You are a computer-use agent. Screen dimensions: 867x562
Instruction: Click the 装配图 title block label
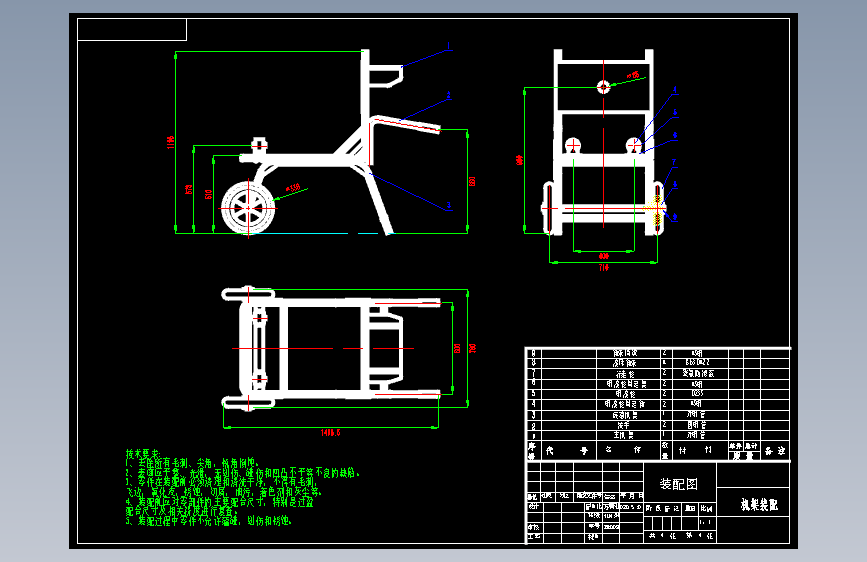point(678,485)
